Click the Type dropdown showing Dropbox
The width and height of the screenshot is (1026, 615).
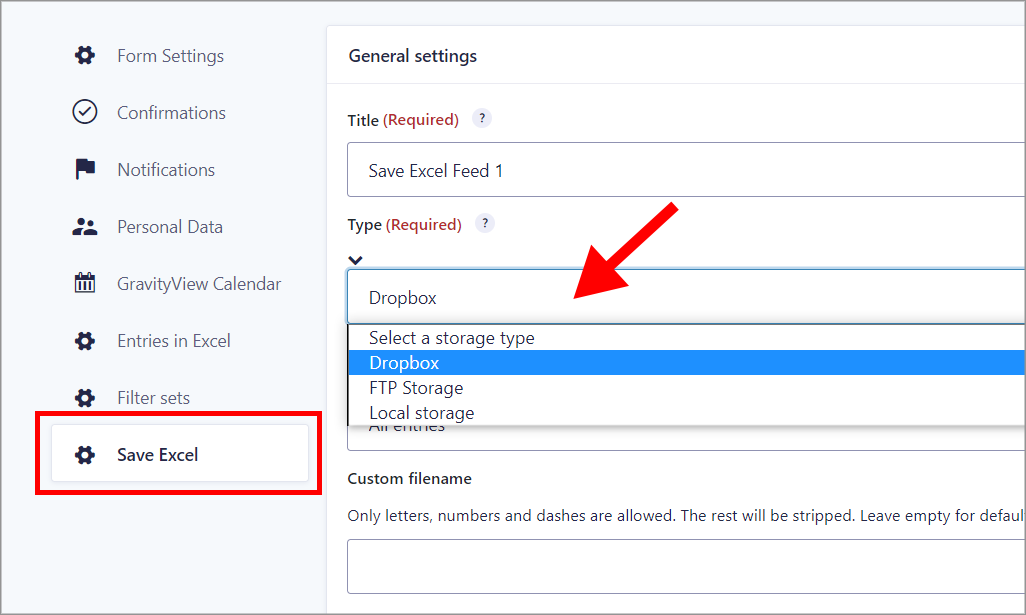click(x=686, y=297)
